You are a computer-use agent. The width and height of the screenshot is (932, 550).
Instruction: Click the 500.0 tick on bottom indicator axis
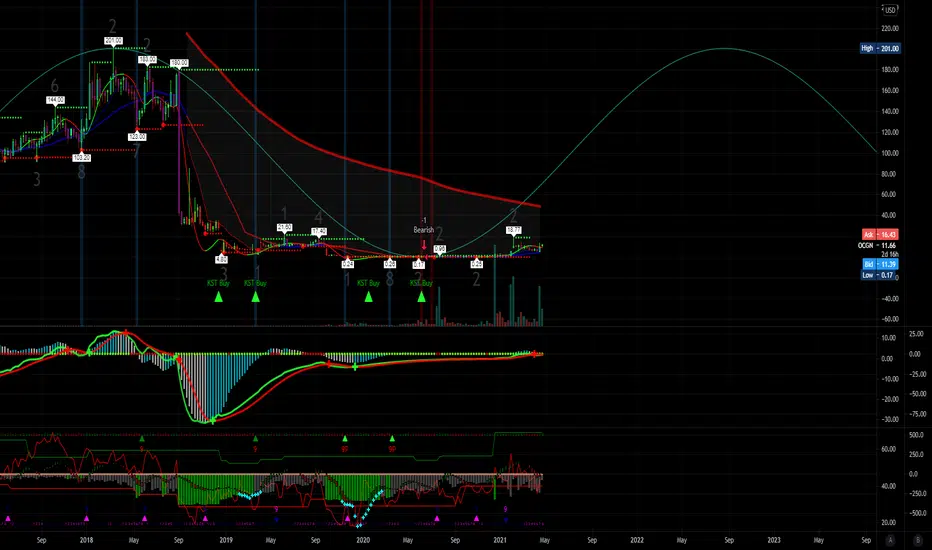click(x=917, y=435)
